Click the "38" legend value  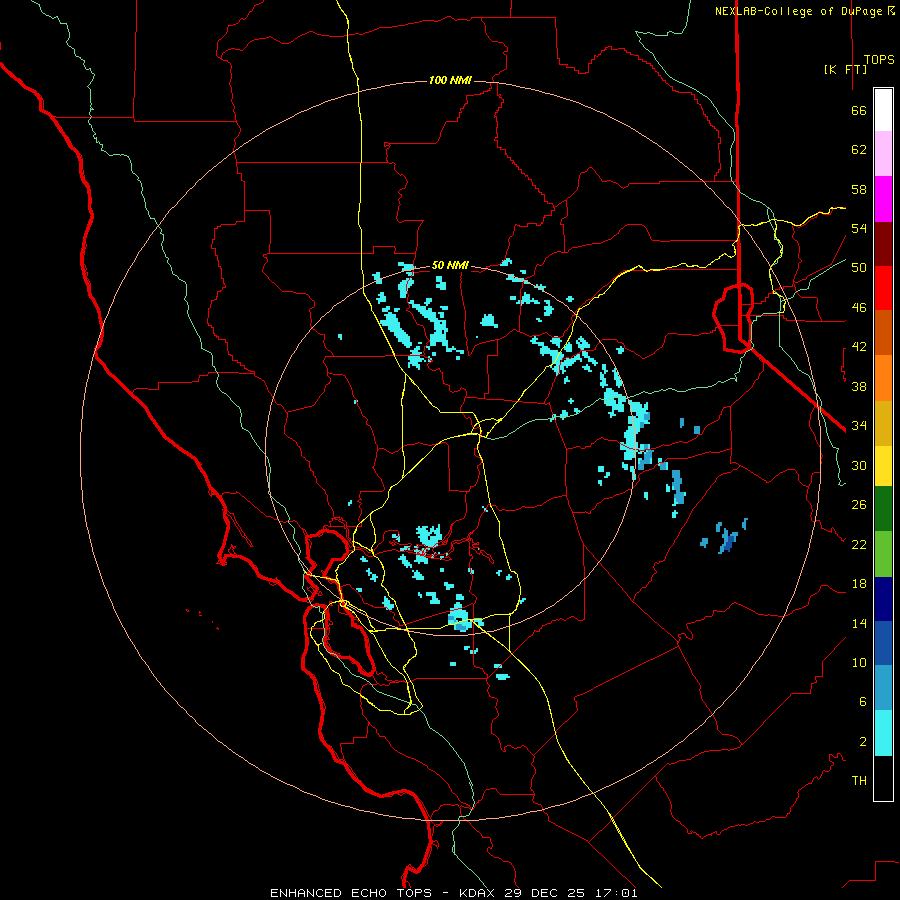coord(859,386)
